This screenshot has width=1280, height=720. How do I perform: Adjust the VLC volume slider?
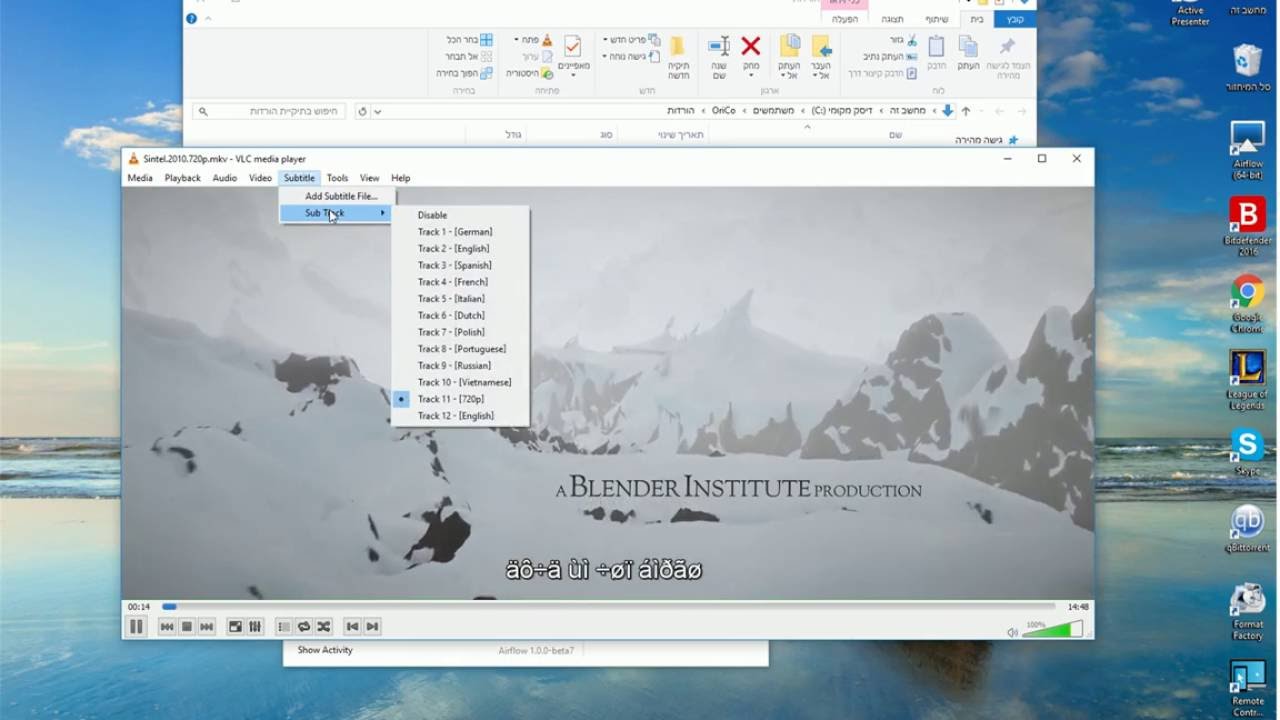1052,629
